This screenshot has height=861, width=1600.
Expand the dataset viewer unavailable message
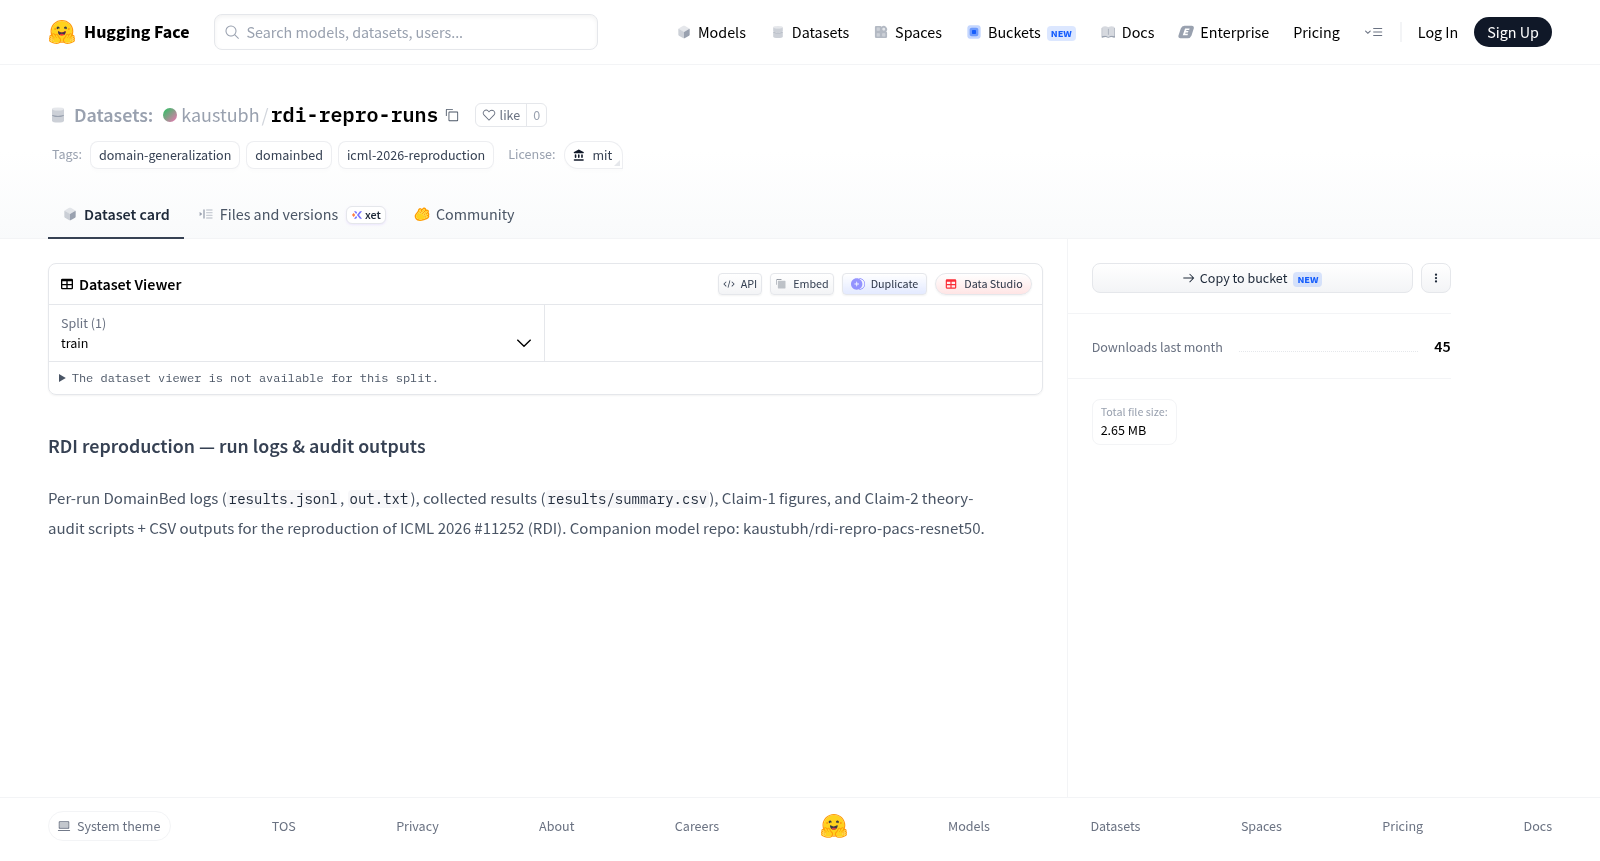[x=249, y=378]
